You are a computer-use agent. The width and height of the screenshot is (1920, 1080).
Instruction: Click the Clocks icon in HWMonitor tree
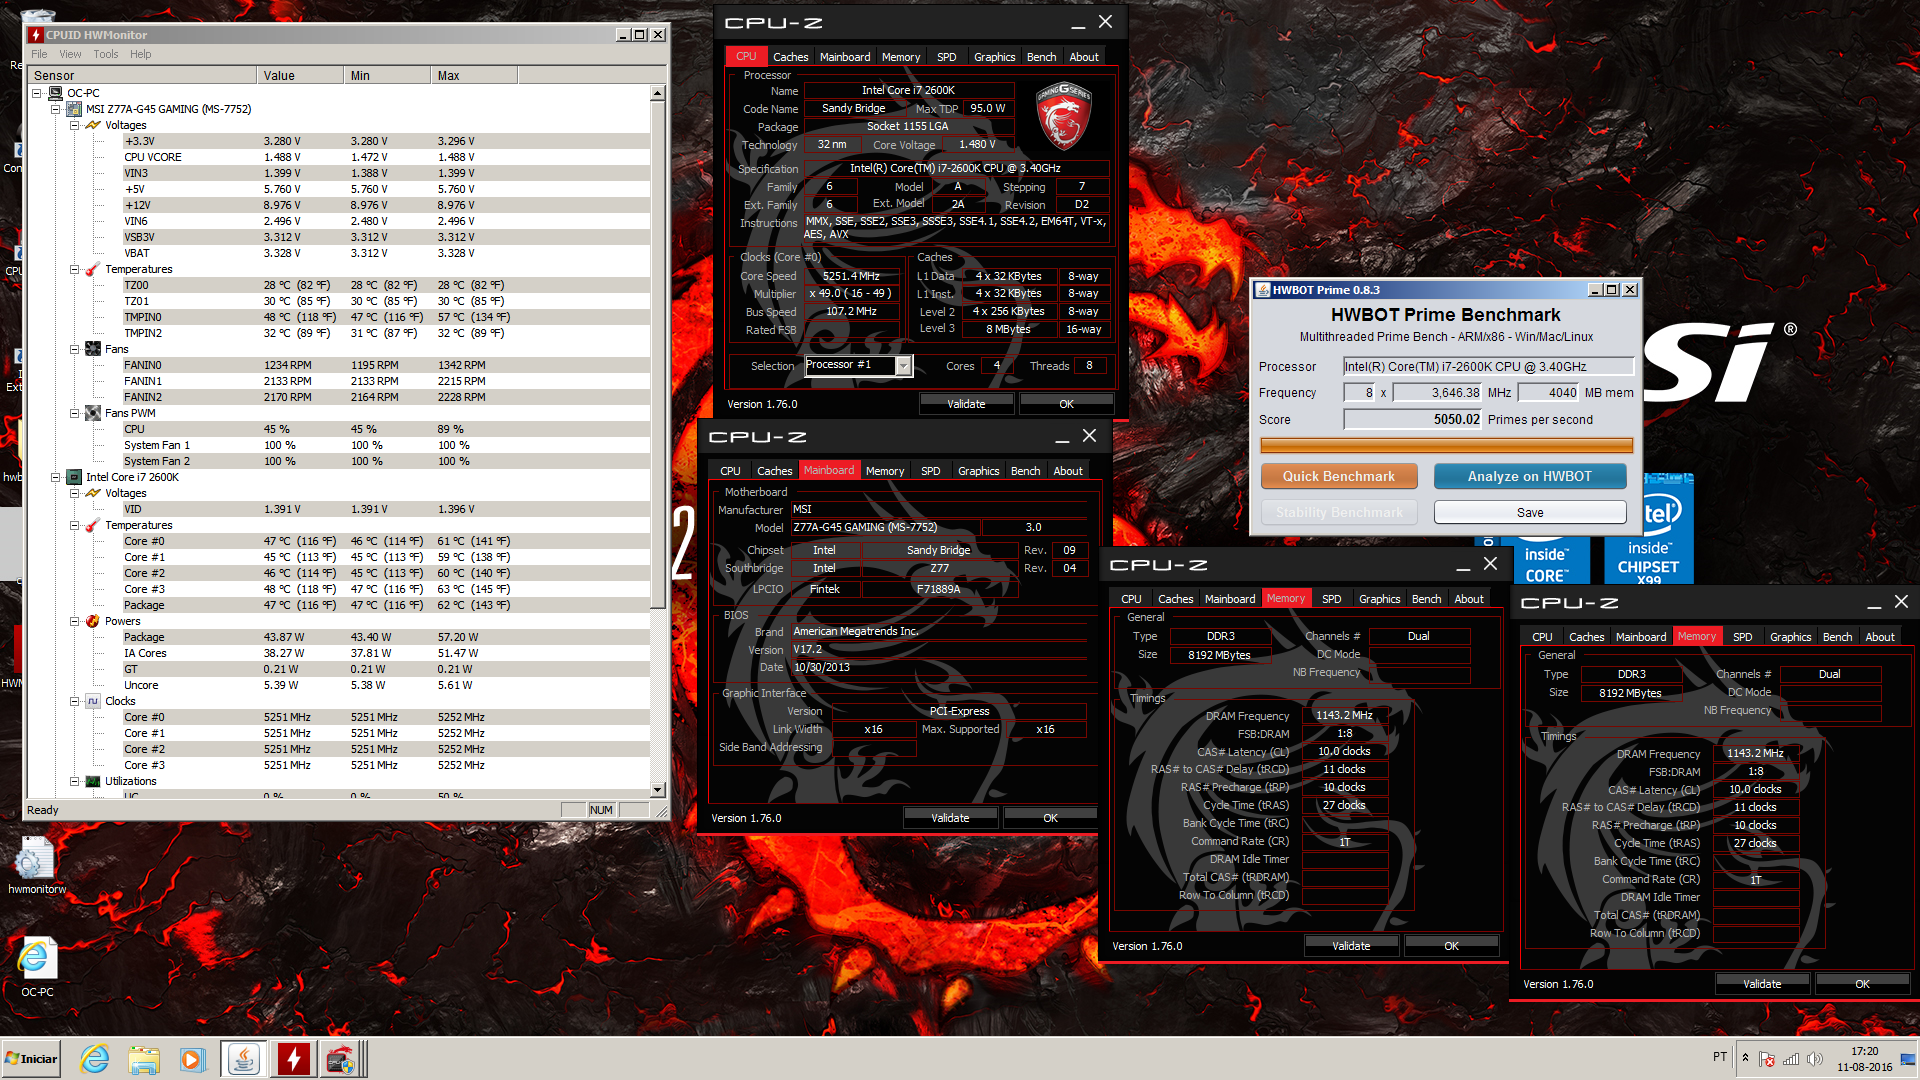pyautogui.click(x=93, y=701)
